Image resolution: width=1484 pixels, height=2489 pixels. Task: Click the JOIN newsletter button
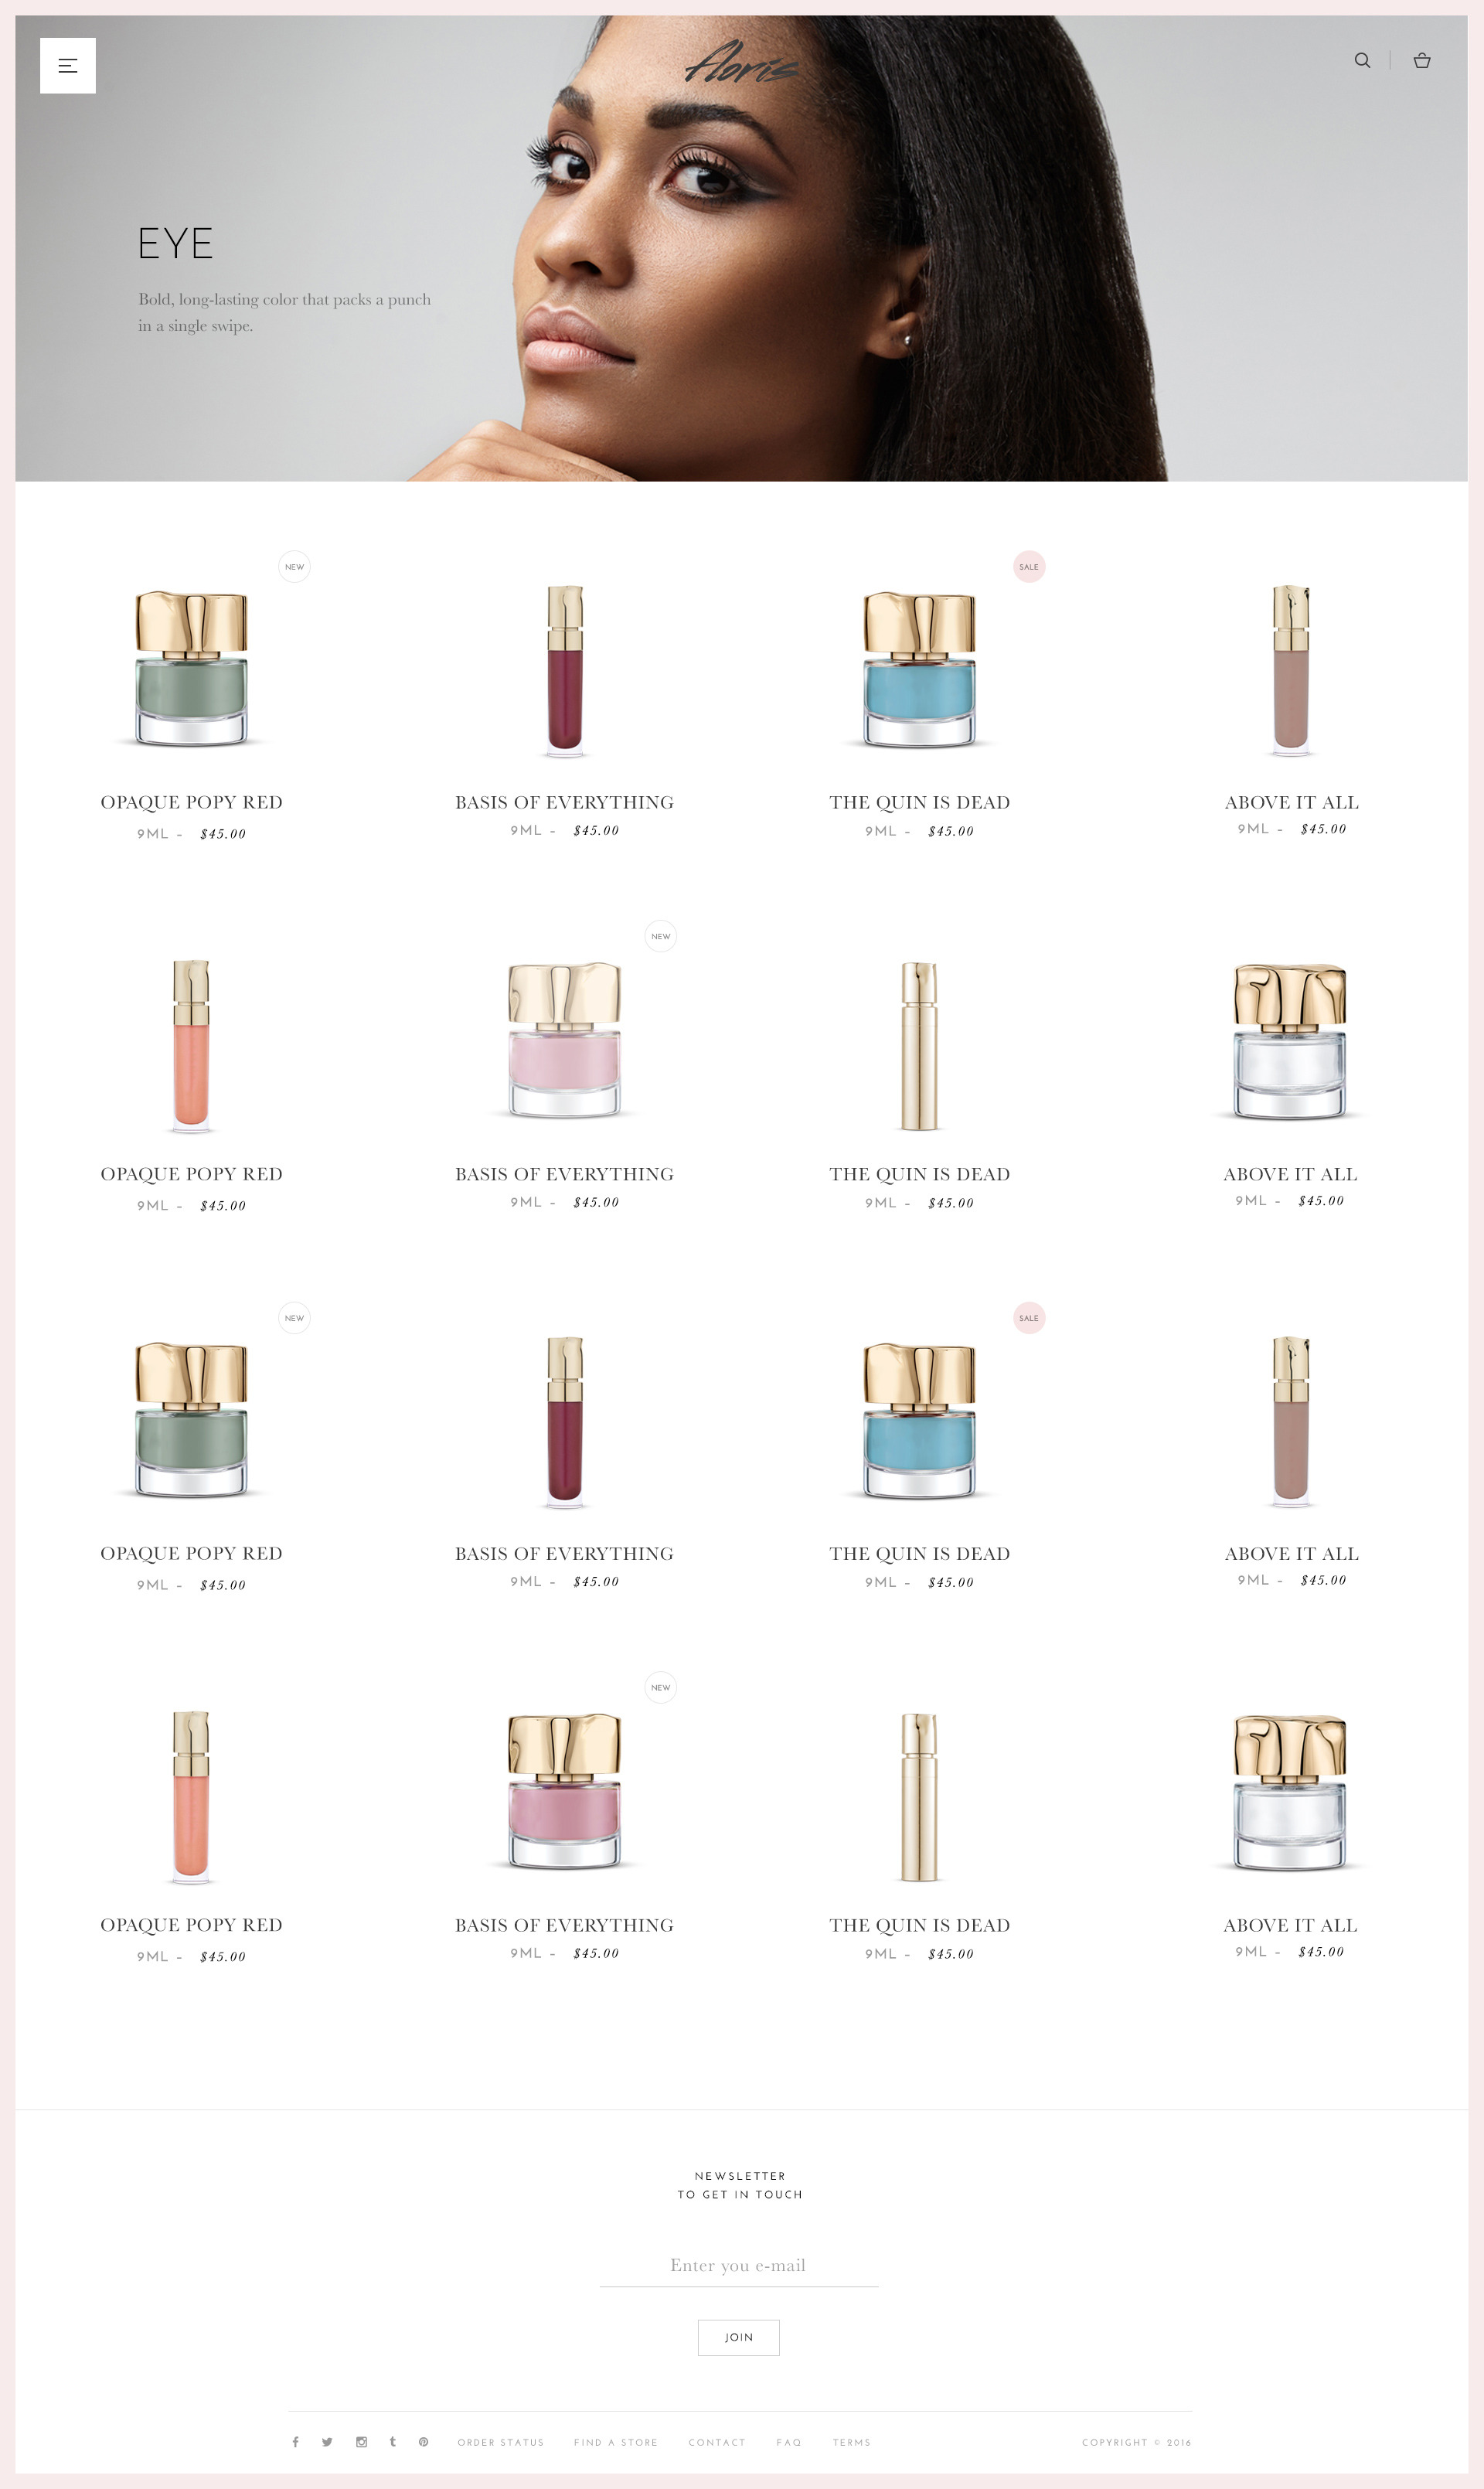(x=739, y=2337)
